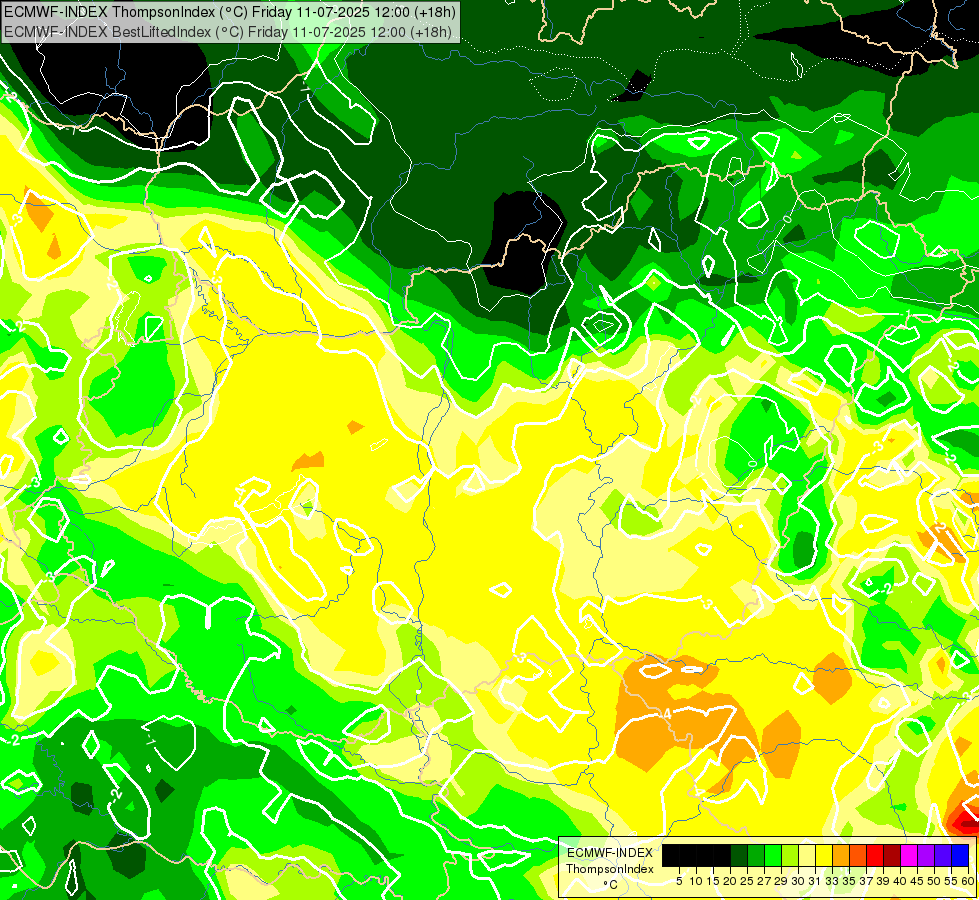Click the legend tick value 30
The width and height of the screenshot is (979, 900).
[x=799, y=881]
